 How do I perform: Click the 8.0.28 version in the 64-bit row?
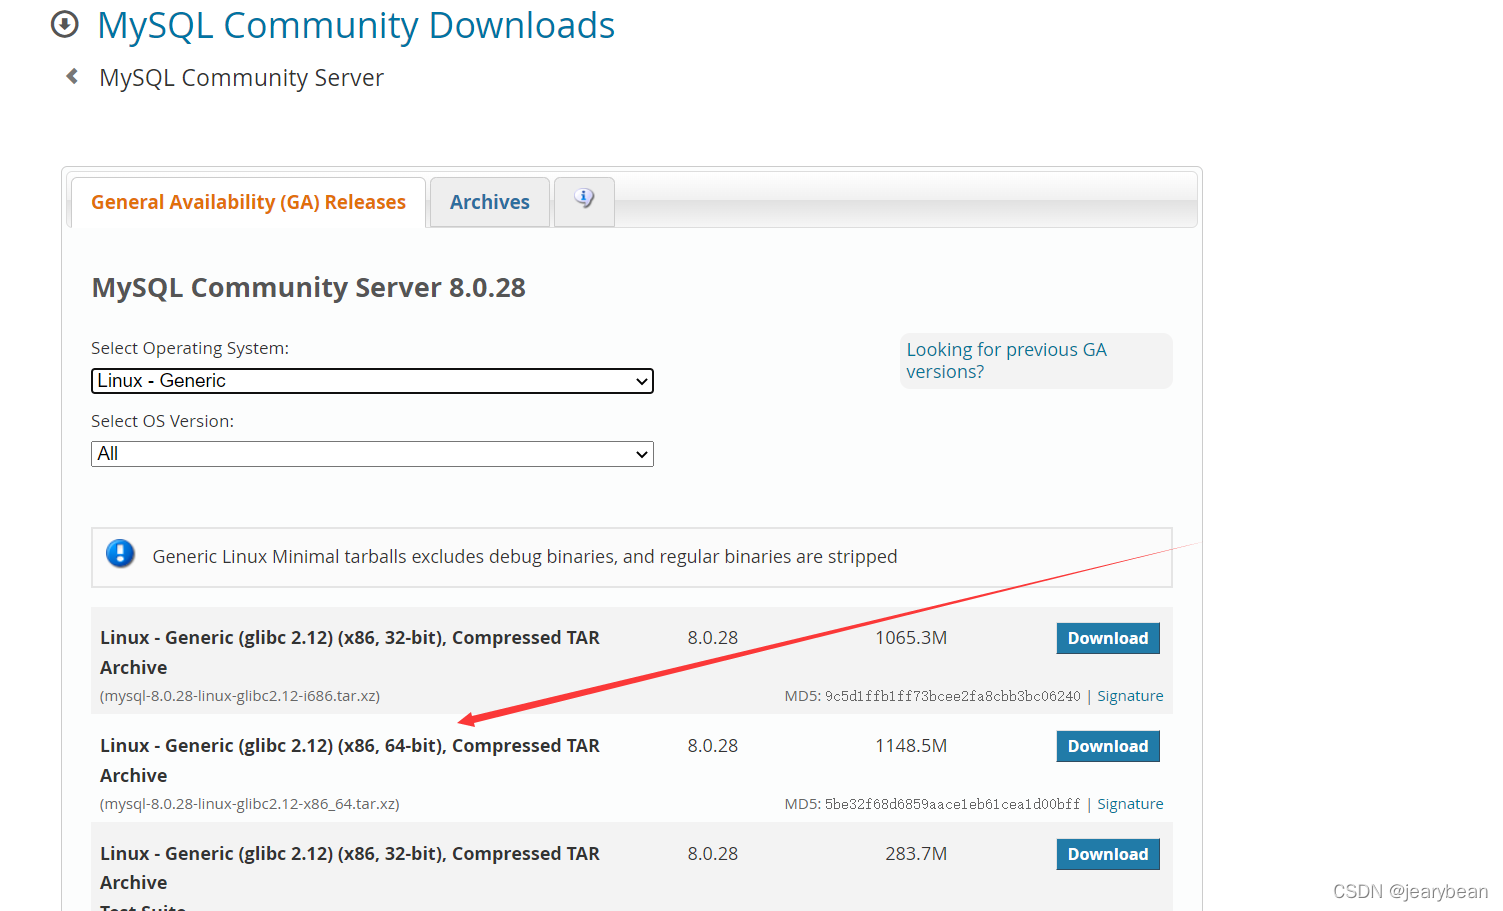(713, 746)
